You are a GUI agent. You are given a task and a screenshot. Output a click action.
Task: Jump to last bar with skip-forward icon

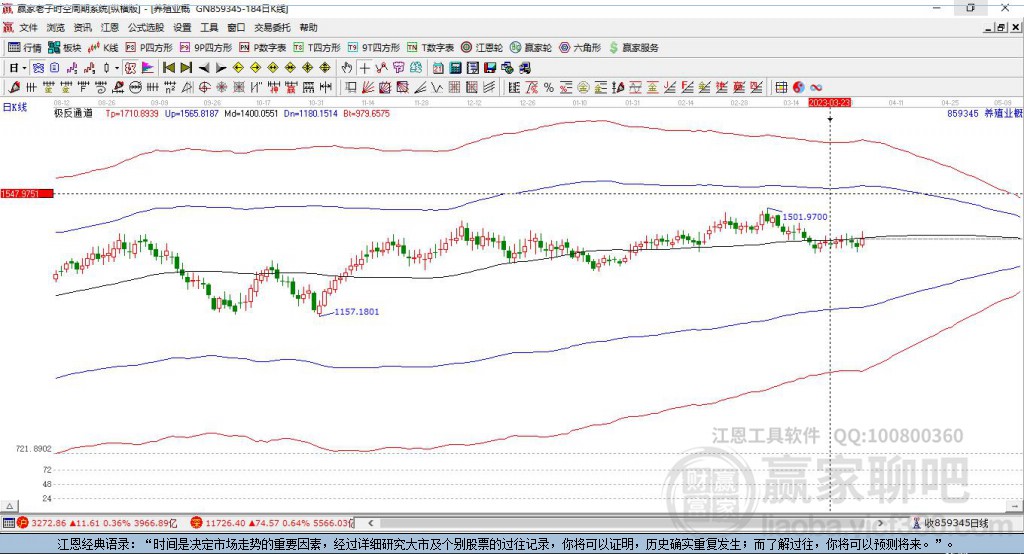click(186, 68)
